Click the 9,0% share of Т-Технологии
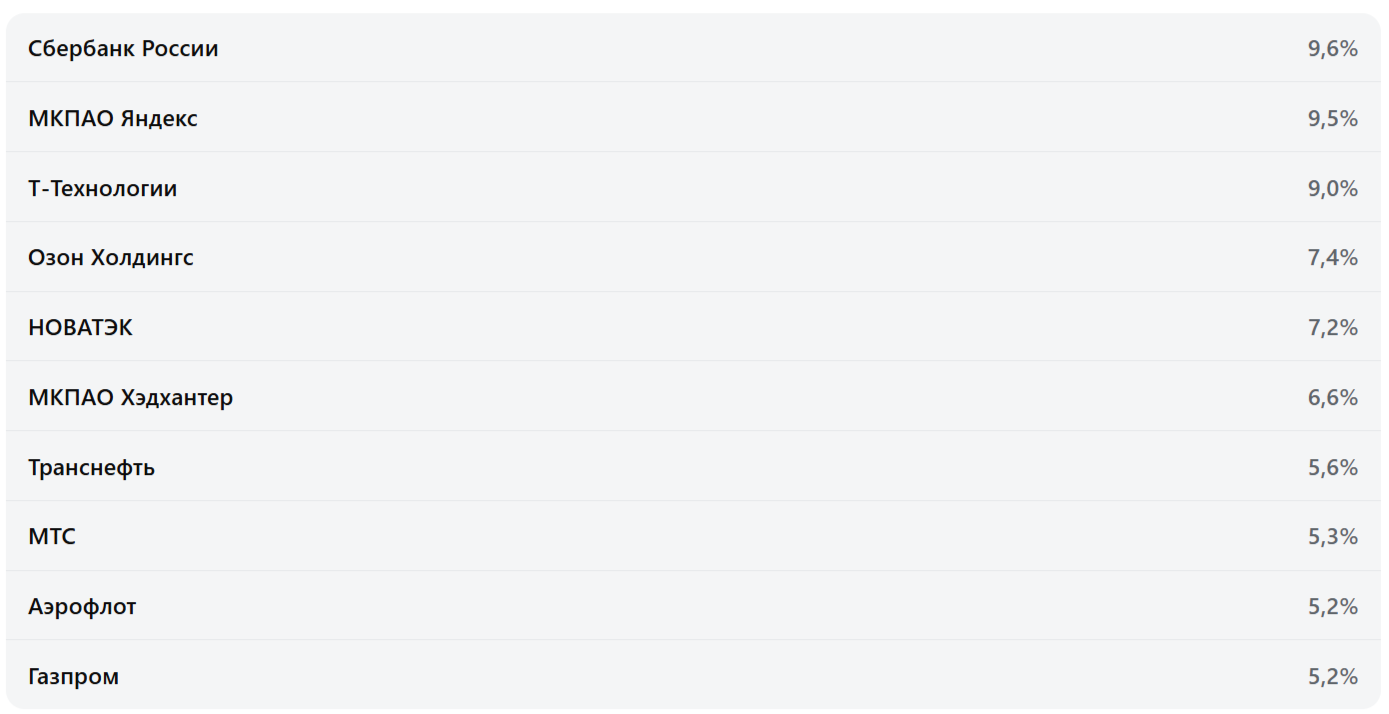 [x=1332, y=189]
